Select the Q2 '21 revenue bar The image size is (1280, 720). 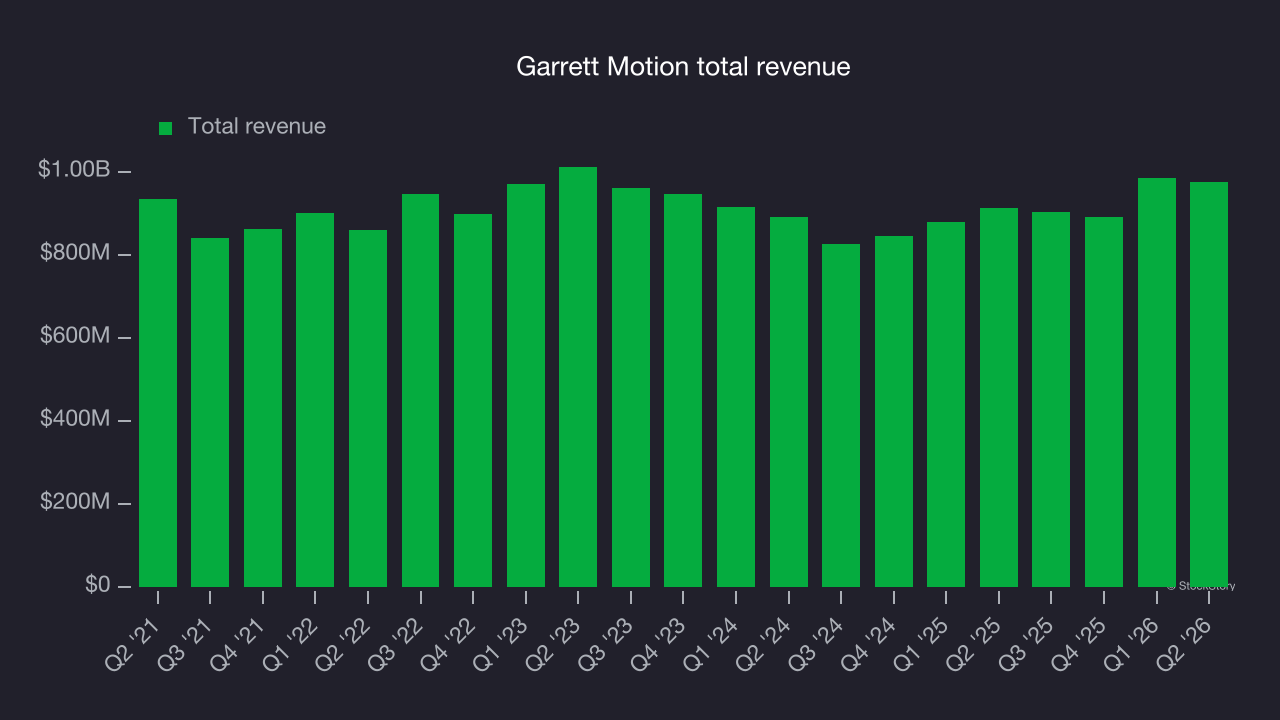tap(158, 393)
